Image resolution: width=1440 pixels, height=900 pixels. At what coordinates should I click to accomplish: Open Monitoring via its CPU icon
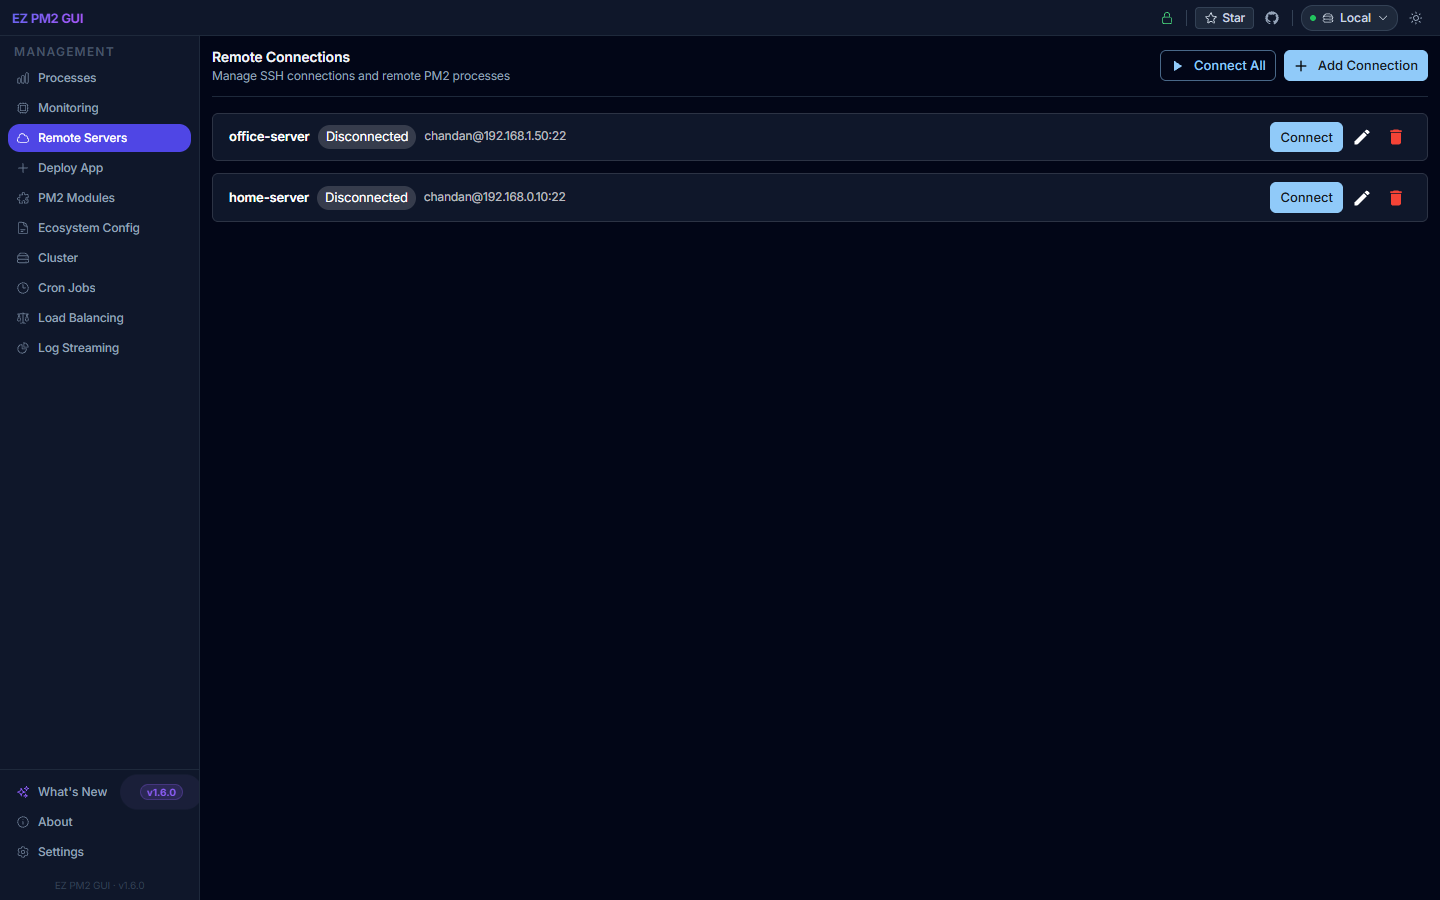(22, 108)
